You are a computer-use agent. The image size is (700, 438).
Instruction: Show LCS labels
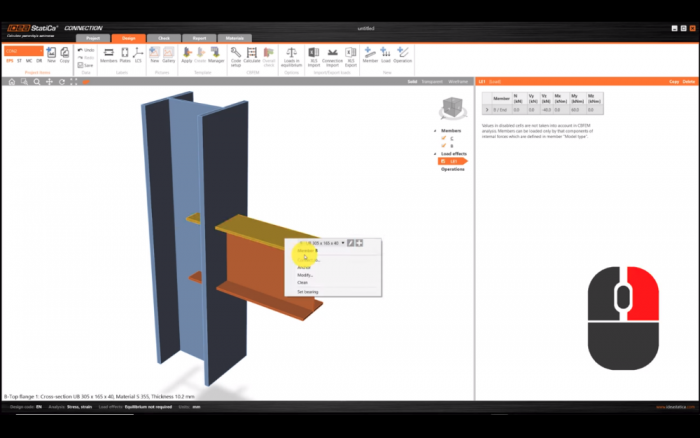point(138,55)
